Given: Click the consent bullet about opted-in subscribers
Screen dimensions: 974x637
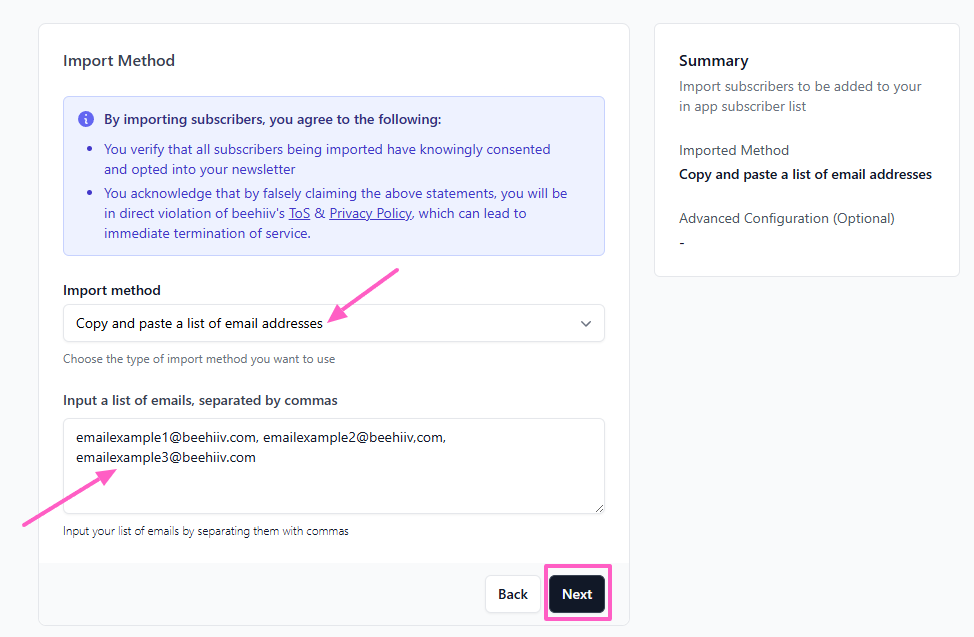Looking at the screenshot, I should coord(327,159).
